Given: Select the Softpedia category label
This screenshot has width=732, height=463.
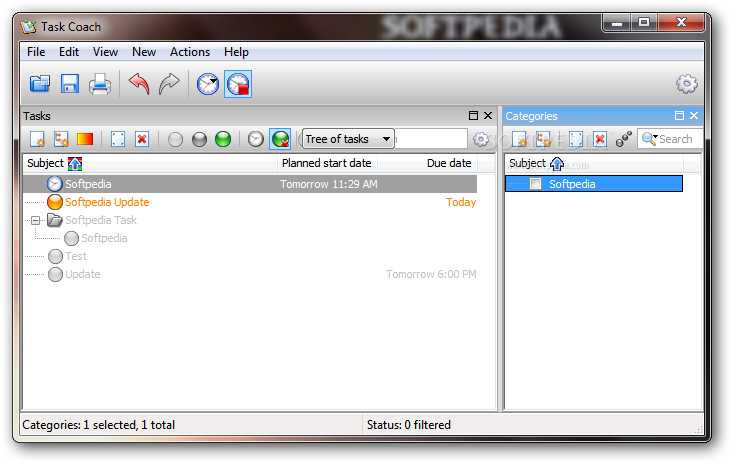Looking at the screenshot, I should pyautogui.click(x=572, y=184).
